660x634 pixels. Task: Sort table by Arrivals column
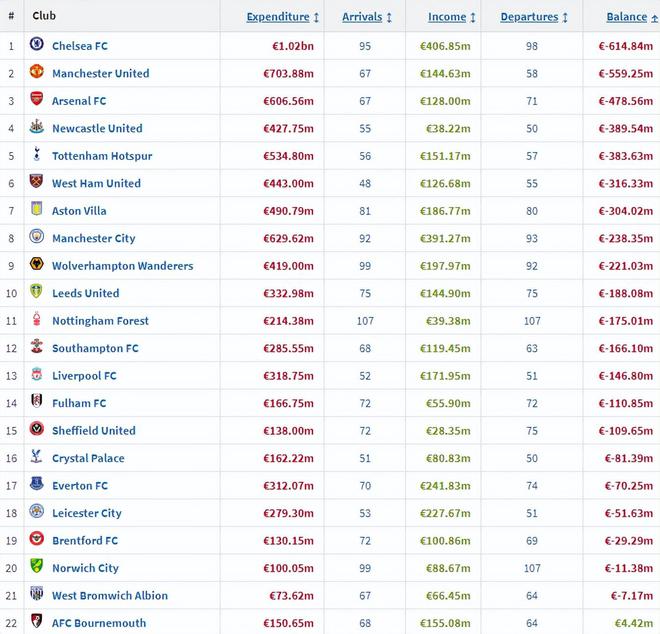tap(361, 17)
